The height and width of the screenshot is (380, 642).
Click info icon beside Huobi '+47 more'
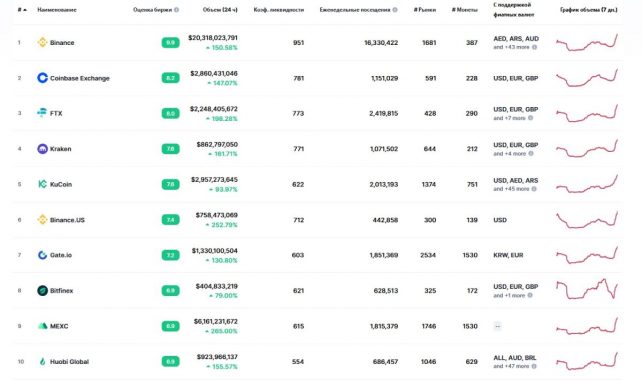[x=534, y=366]
